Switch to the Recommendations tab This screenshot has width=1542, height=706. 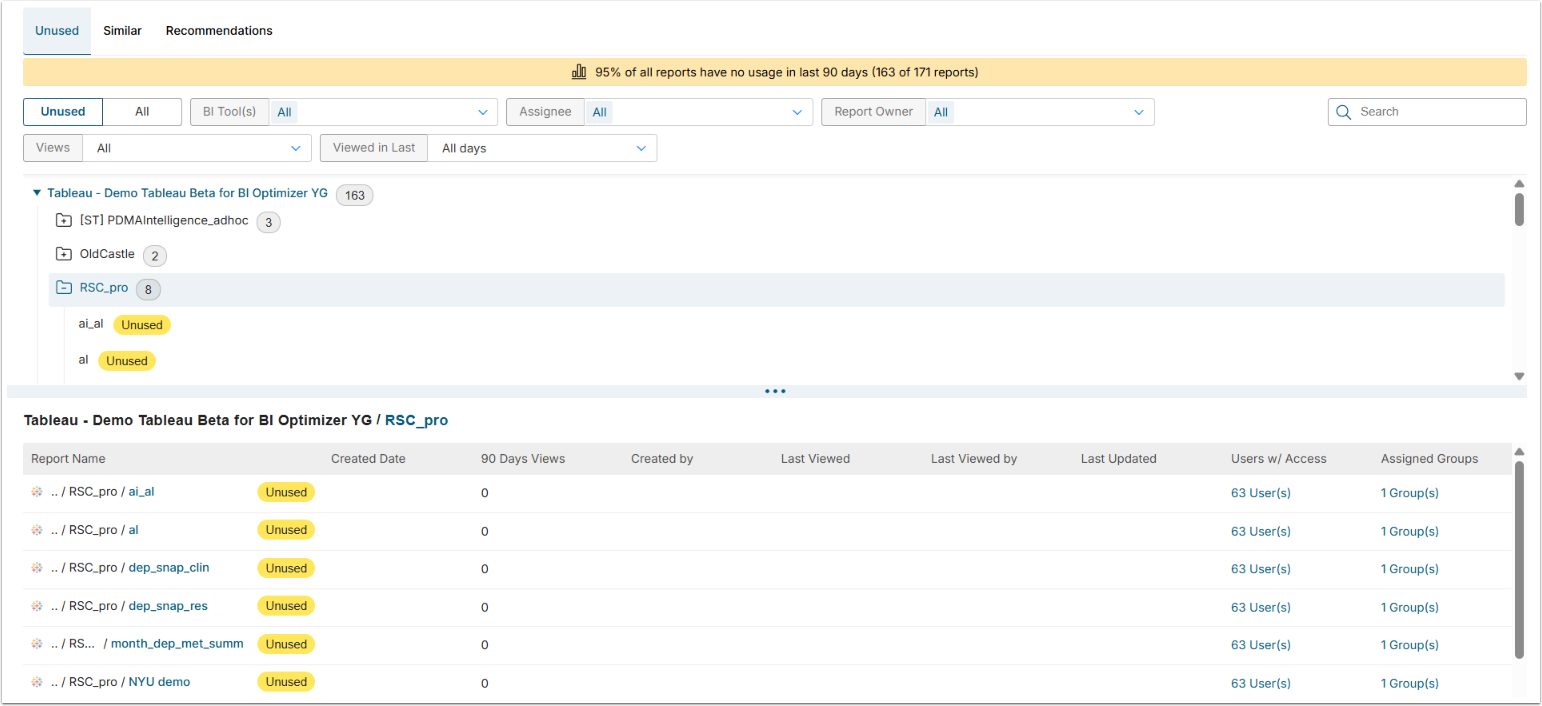coord(219,31)
